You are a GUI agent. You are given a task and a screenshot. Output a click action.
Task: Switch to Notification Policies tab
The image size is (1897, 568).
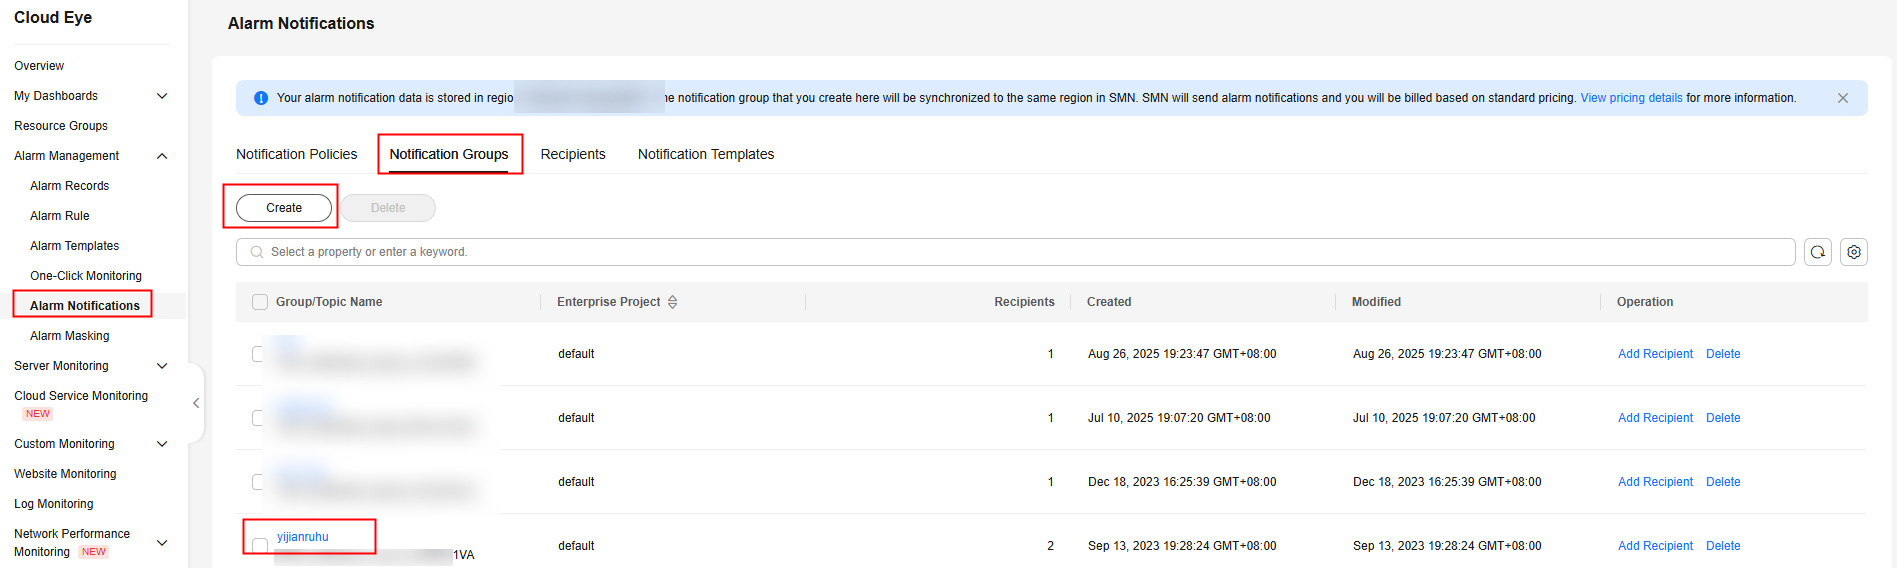(x=296, y=154)
